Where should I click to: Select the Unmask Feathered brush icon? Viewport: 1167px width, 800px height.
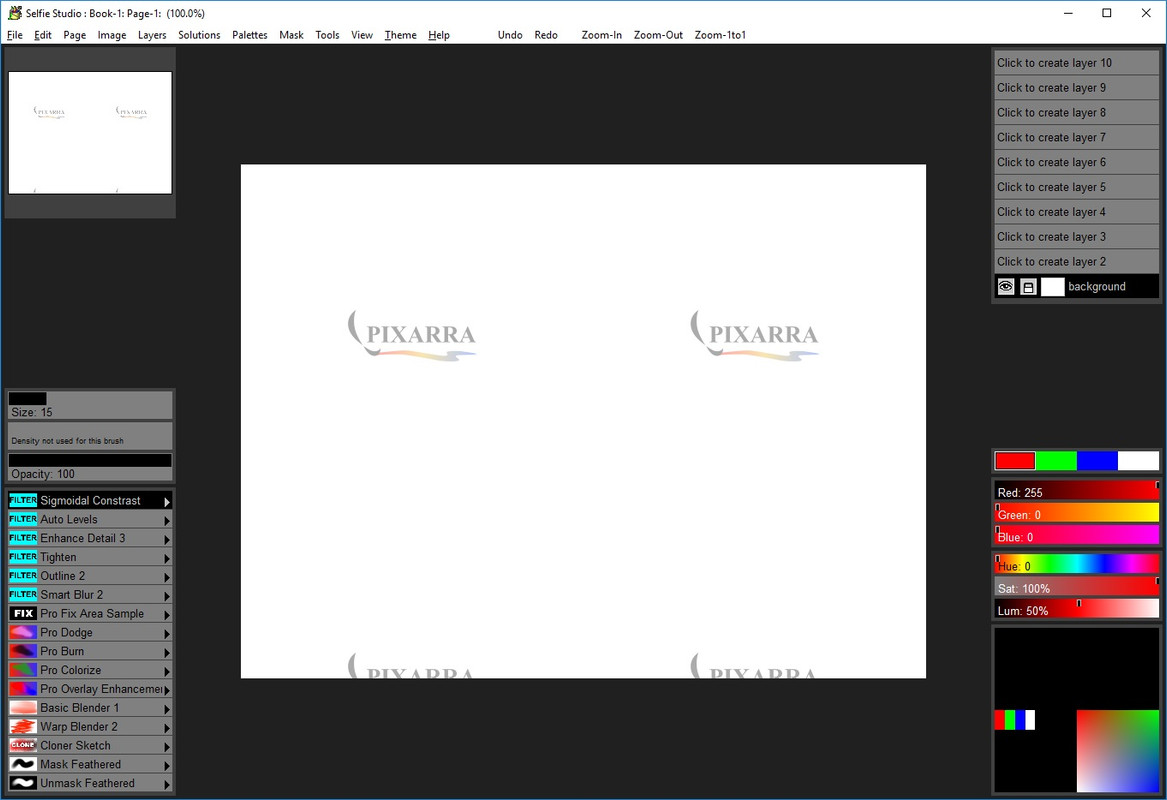click(23, 783)
